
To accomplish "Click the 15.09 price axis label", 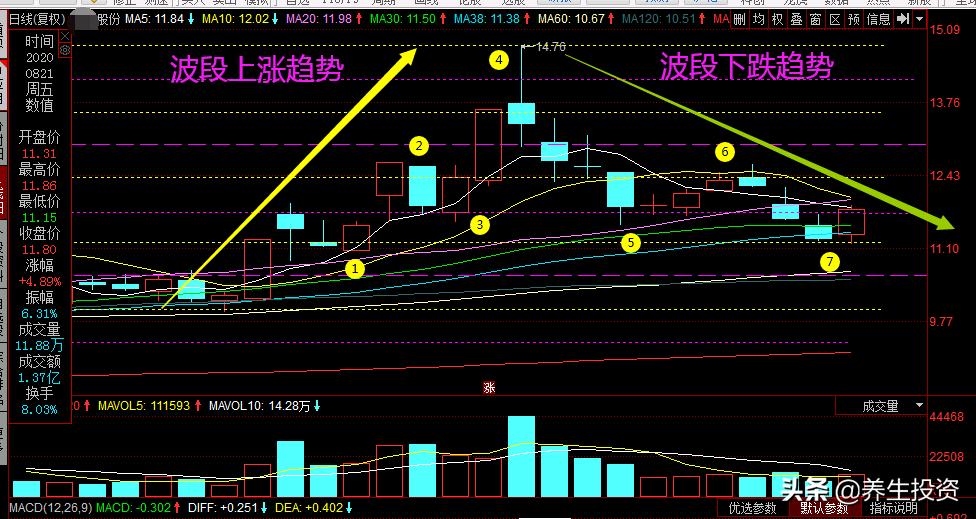I will coord(945,29).
